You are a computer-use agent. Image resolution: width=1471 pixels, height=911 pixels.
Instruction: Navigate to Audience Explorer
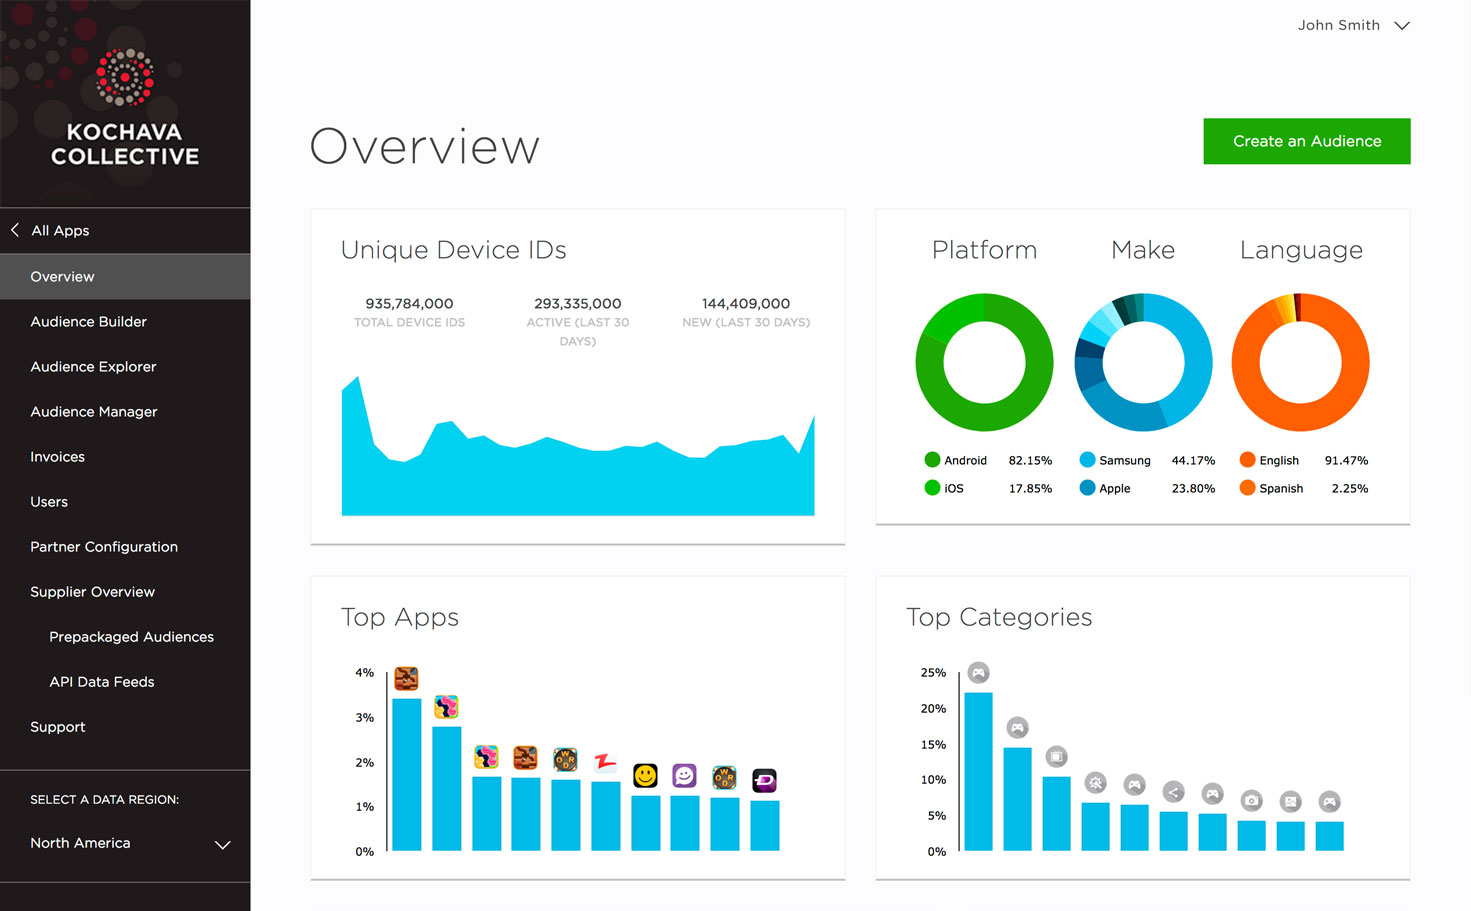pos(93,366)
